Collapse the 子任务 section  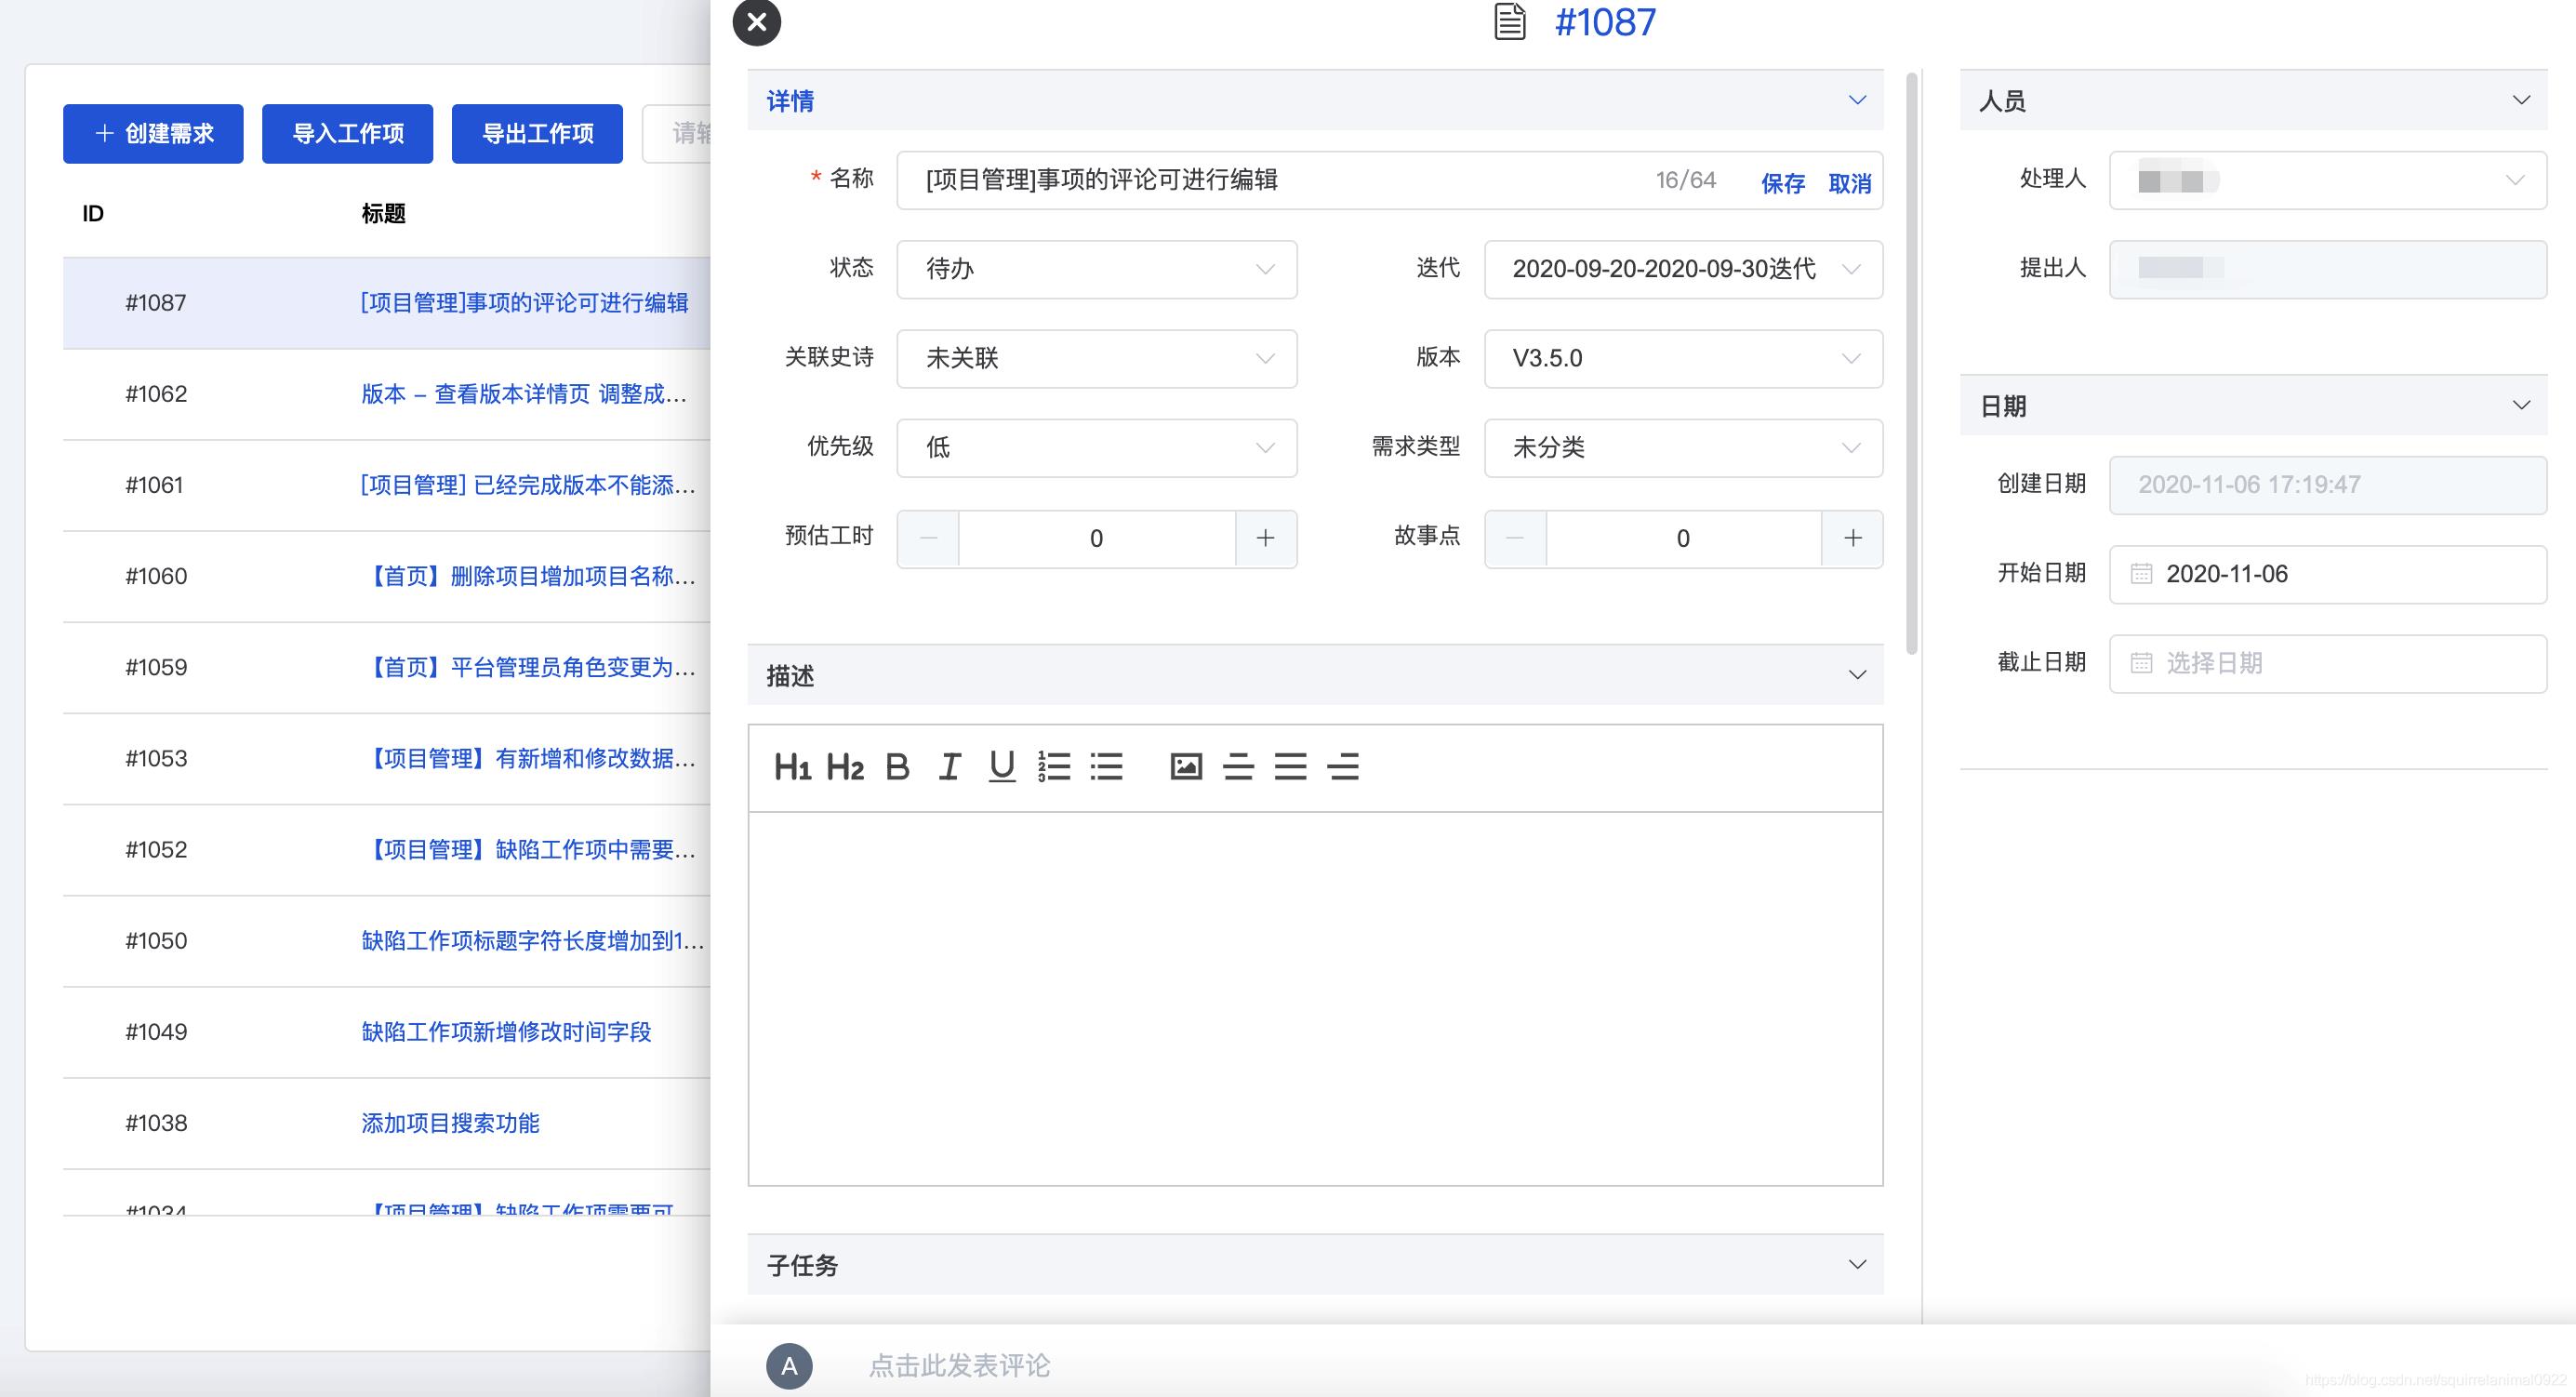tap(1856, 1264)
